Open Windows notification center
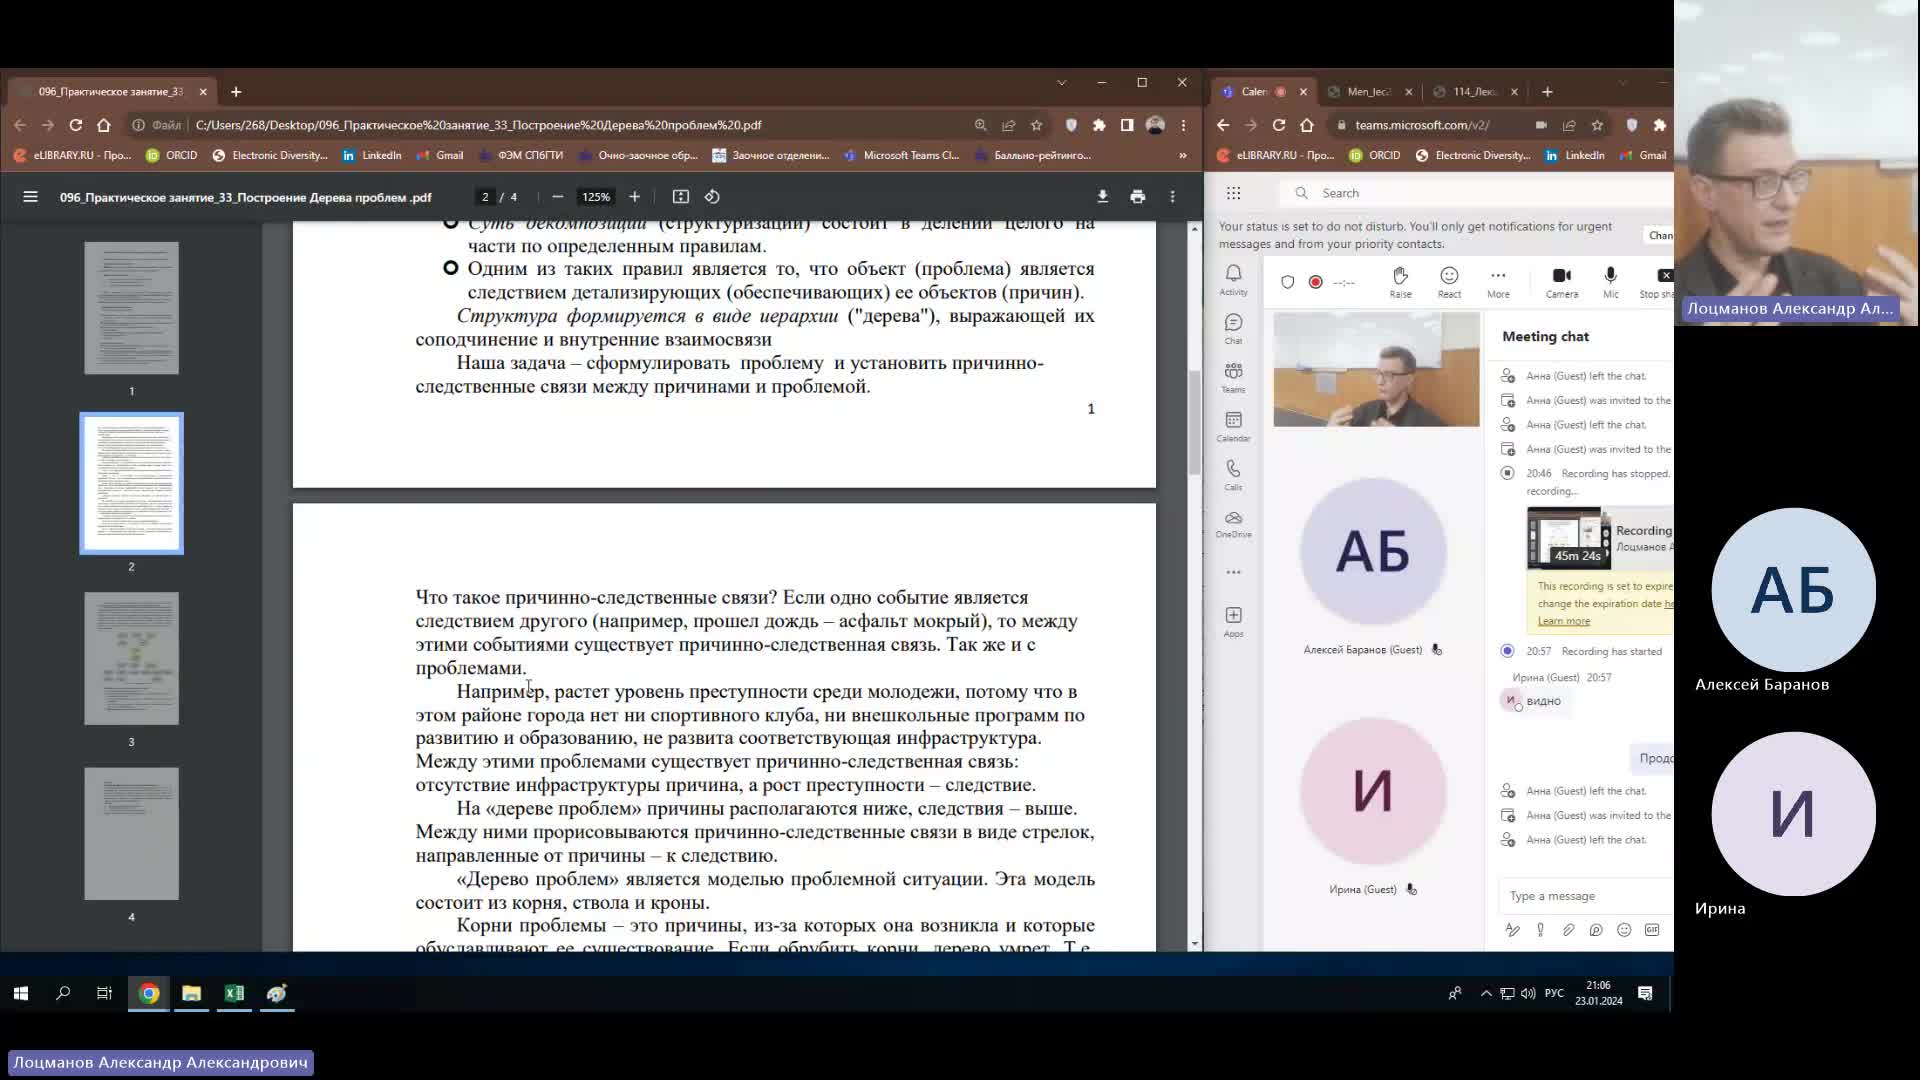Image resolution: width=1920 pixels, height=1080 pixels. click(x=1645, y=993)
